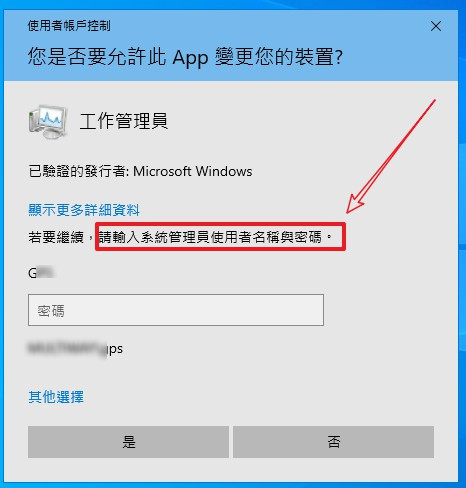466x488 pixels.
Task: Click the heading 您是否要允許此 App 變更您的裝置?
Action: [185, 56]
